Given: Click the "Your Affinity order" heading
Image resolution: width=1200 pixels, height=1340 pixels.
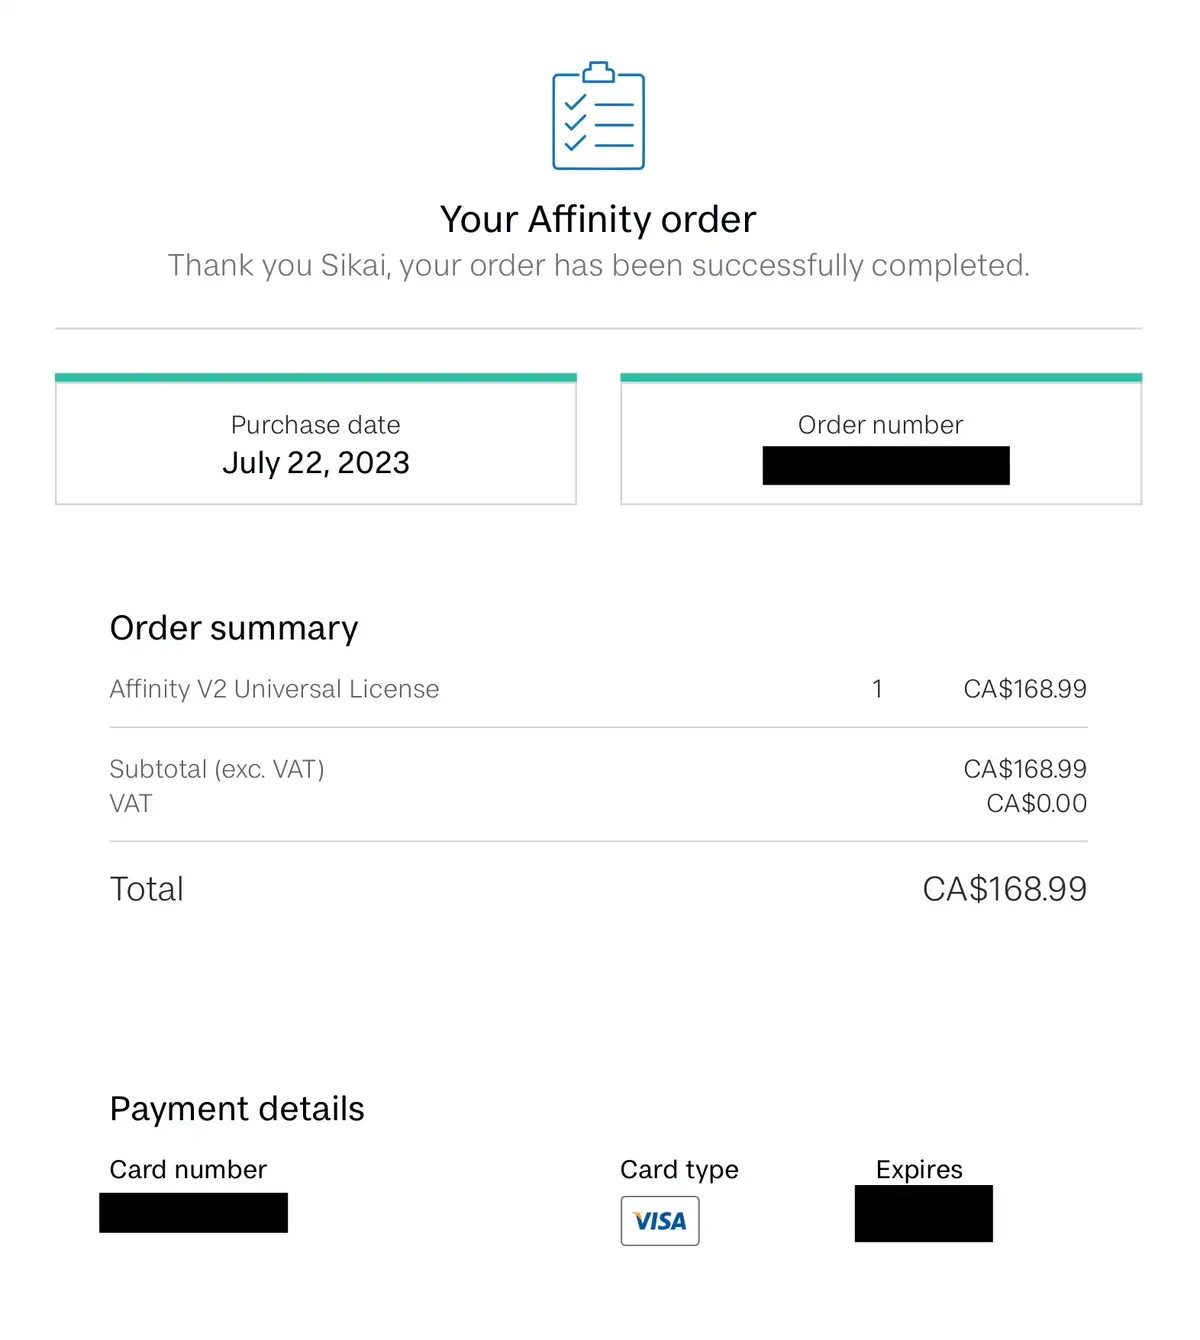Looking at the screenshot, I should pos(598,219).
